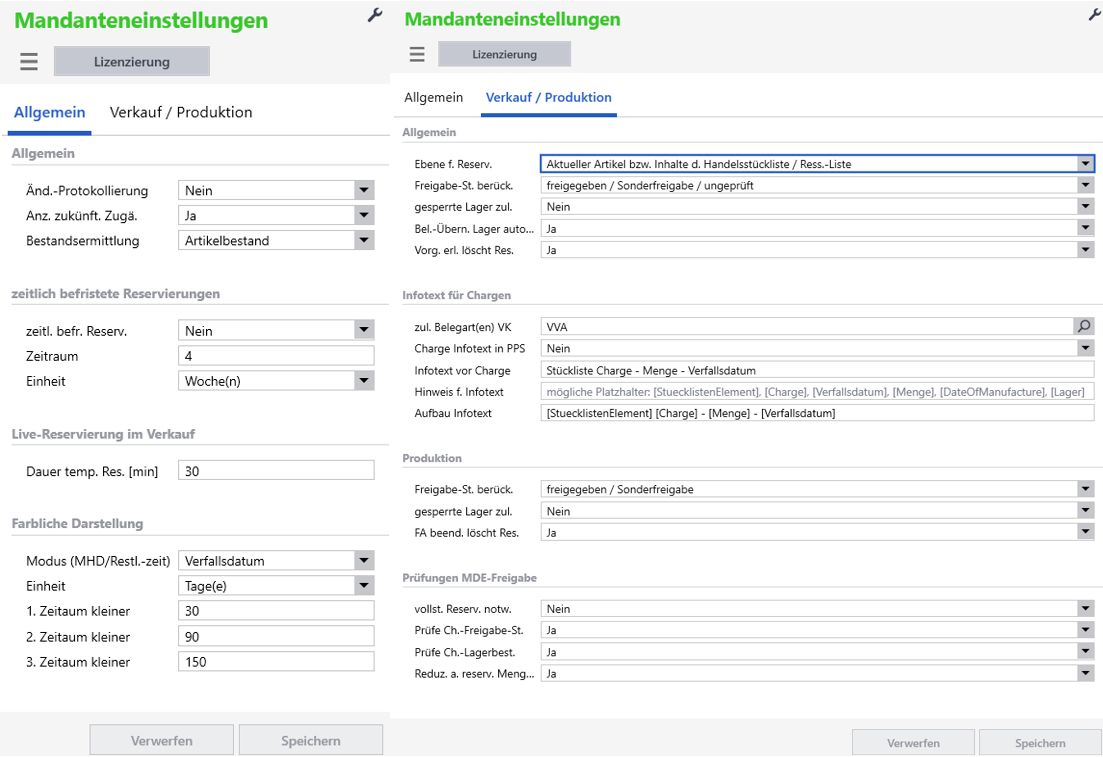Click the Zeitraum input field with value 4
The width and height of the screenshot is (1103, 757).
[x=276, y=355]
